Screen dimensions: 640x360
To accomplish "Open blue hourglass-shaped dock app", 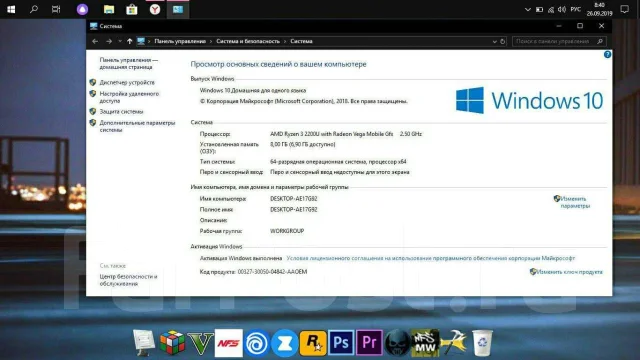I will pyautogui.click(x=285, y=343).
